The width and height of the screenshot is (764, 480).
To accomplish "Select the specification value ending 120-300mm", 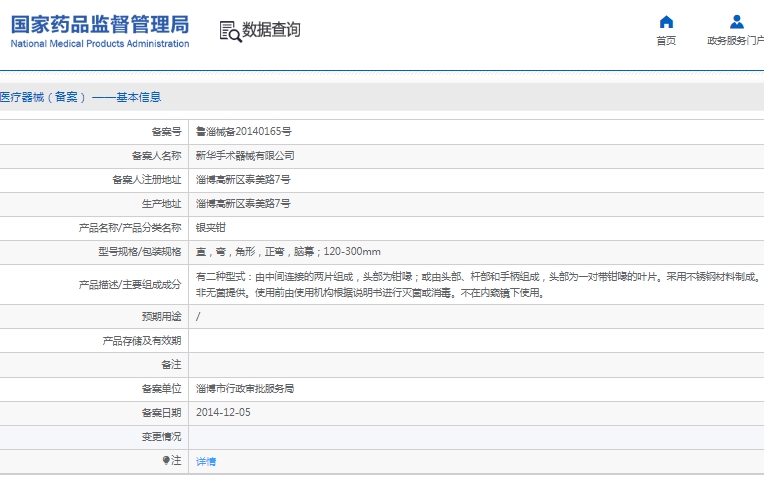I will tap(288, 251).
